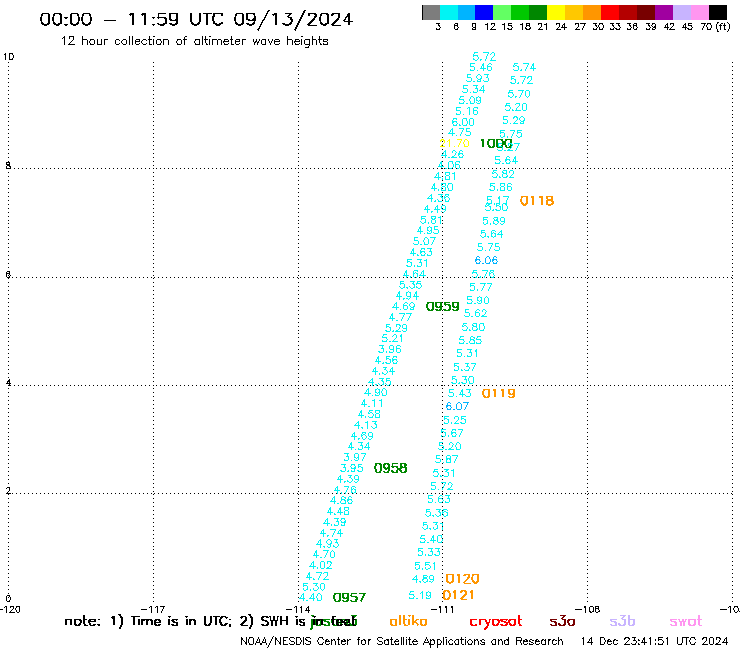Image resolution: width=740 pixels, height=650 pixels.
Task: Click the orange 0119 time label
Action: coord(498,393)
